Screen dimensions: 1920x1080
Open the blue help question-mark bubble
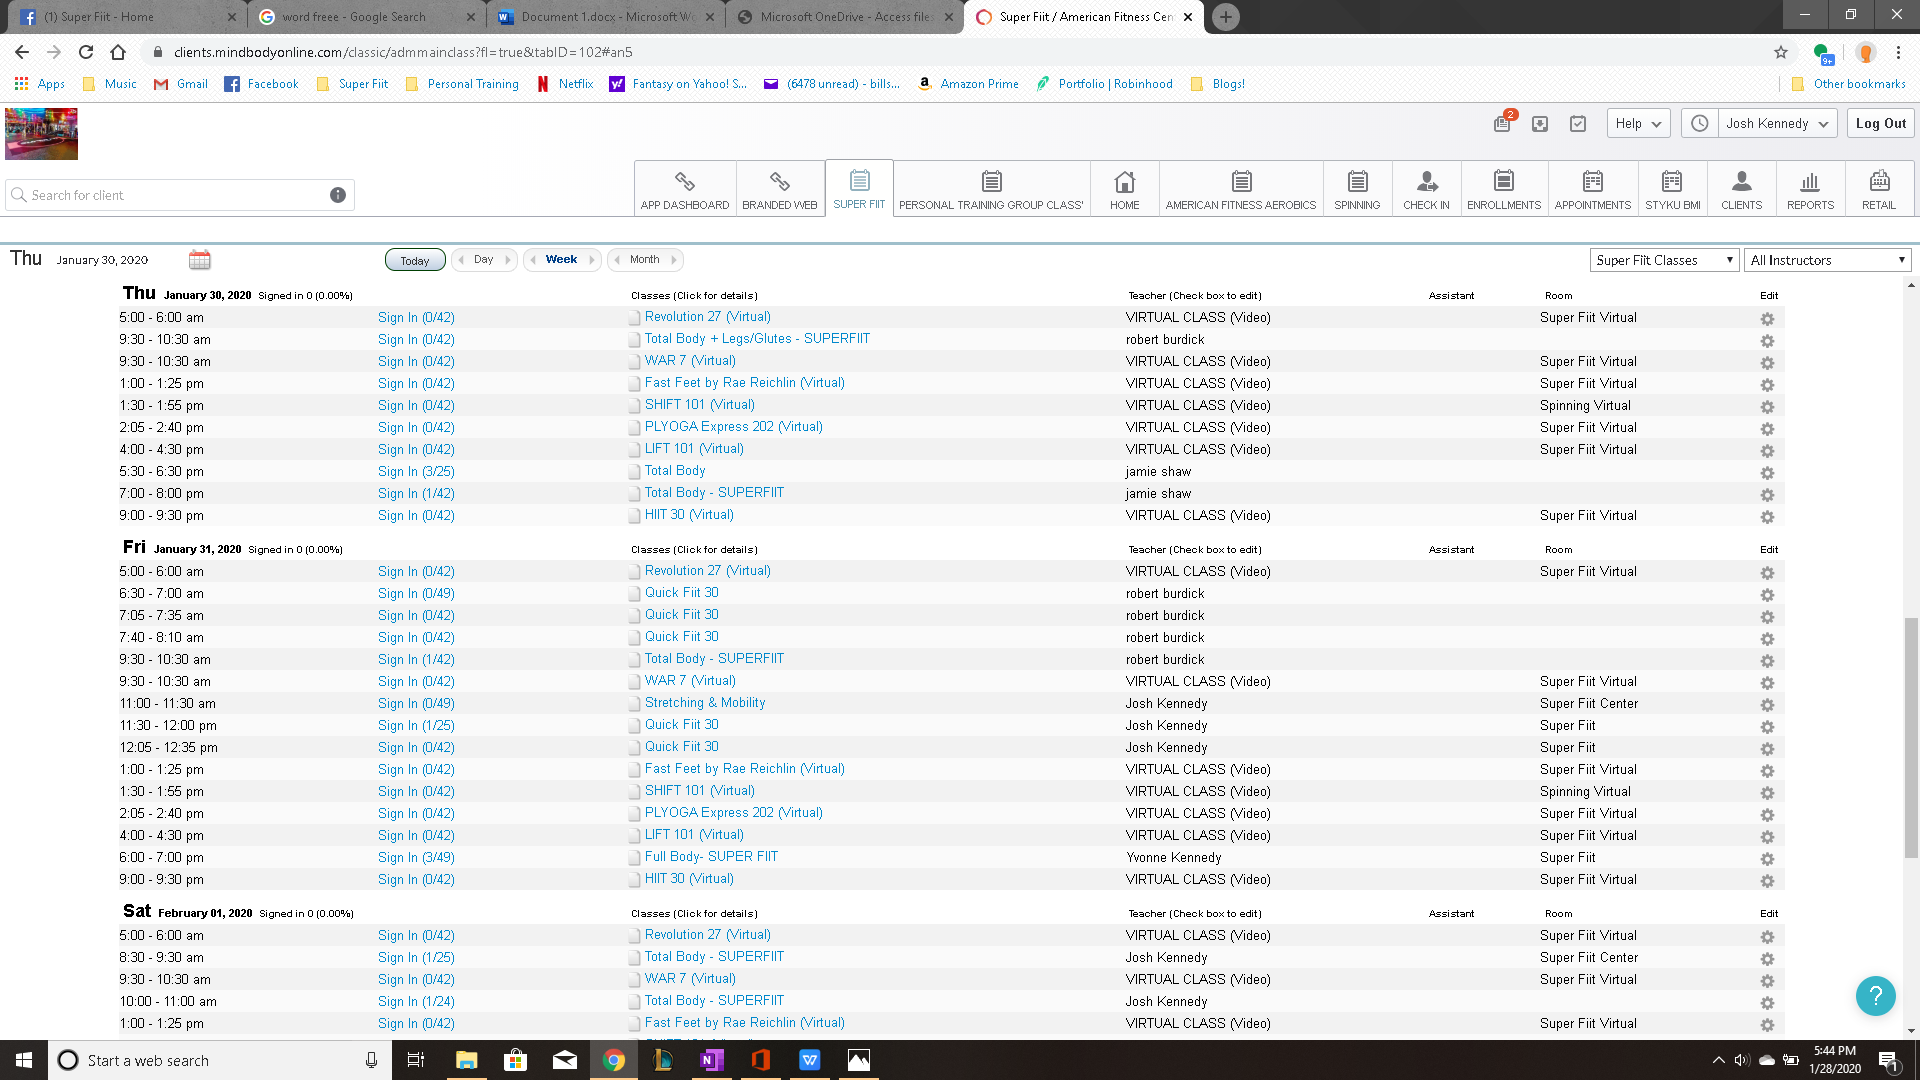point(1875,996)
